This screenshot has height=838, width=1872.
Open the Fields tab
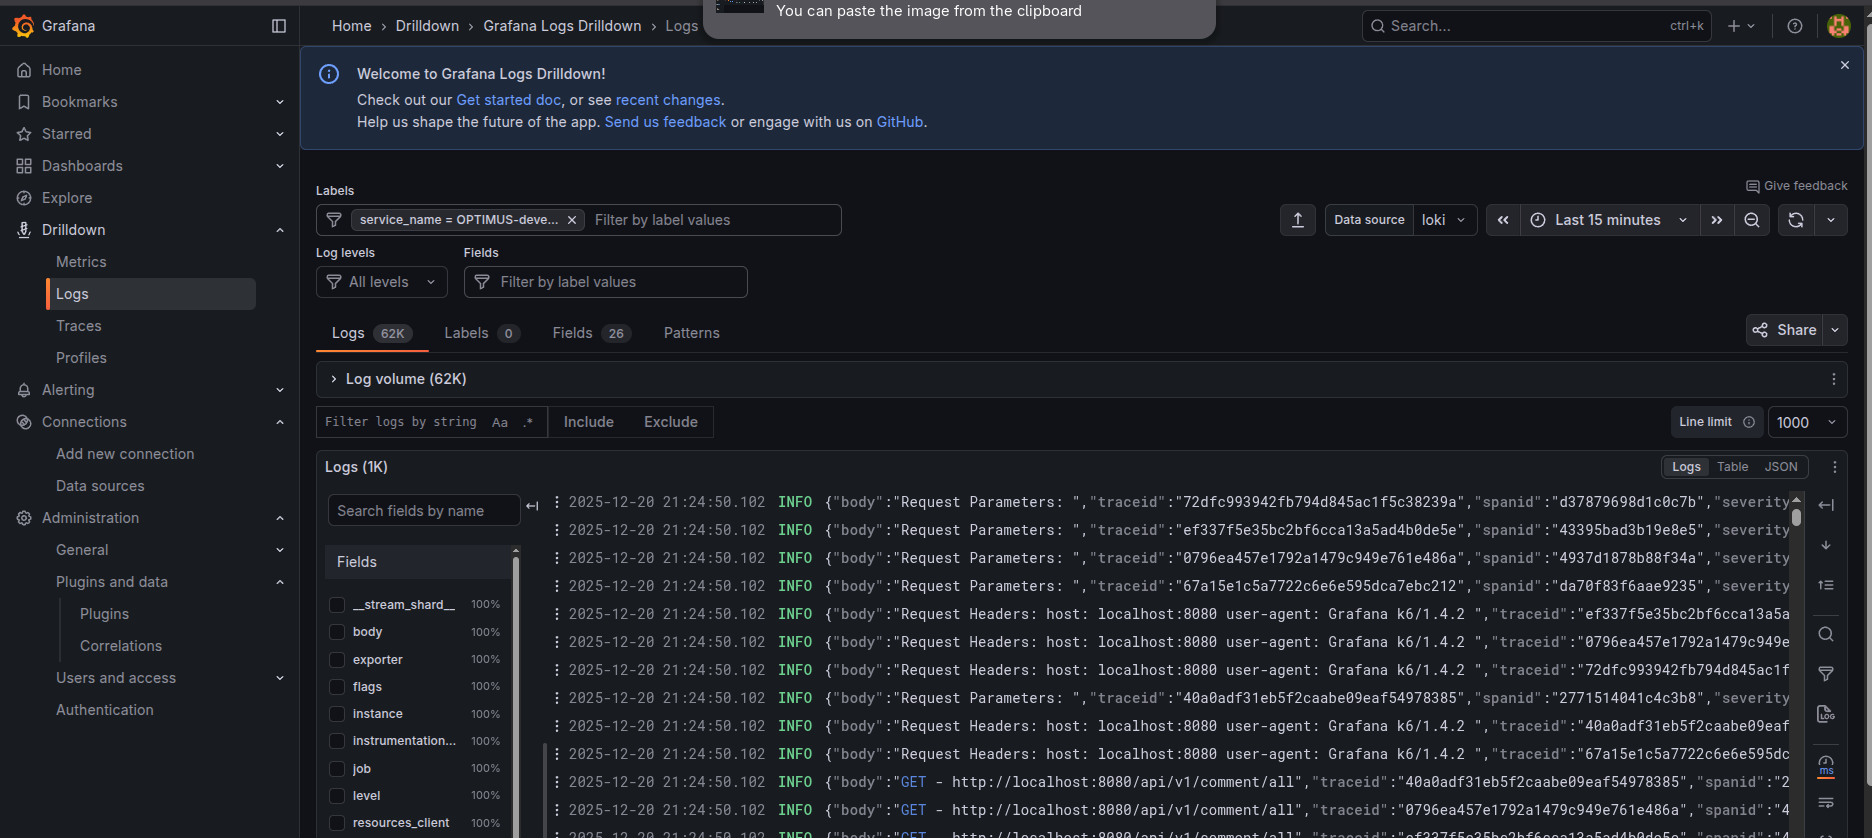click(590, 333)
